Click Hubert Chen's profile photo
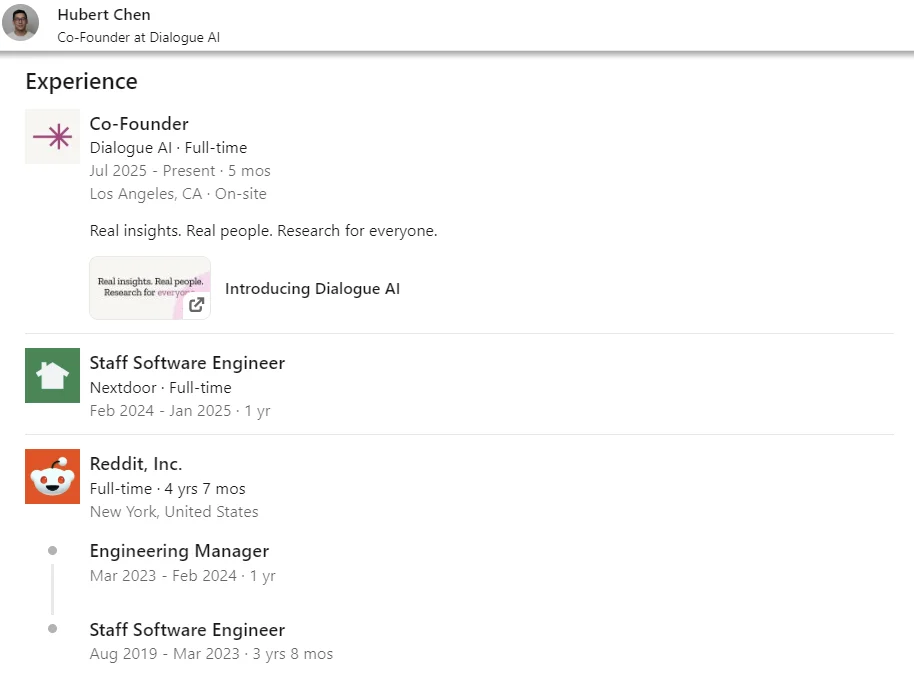 pos(21,22)
